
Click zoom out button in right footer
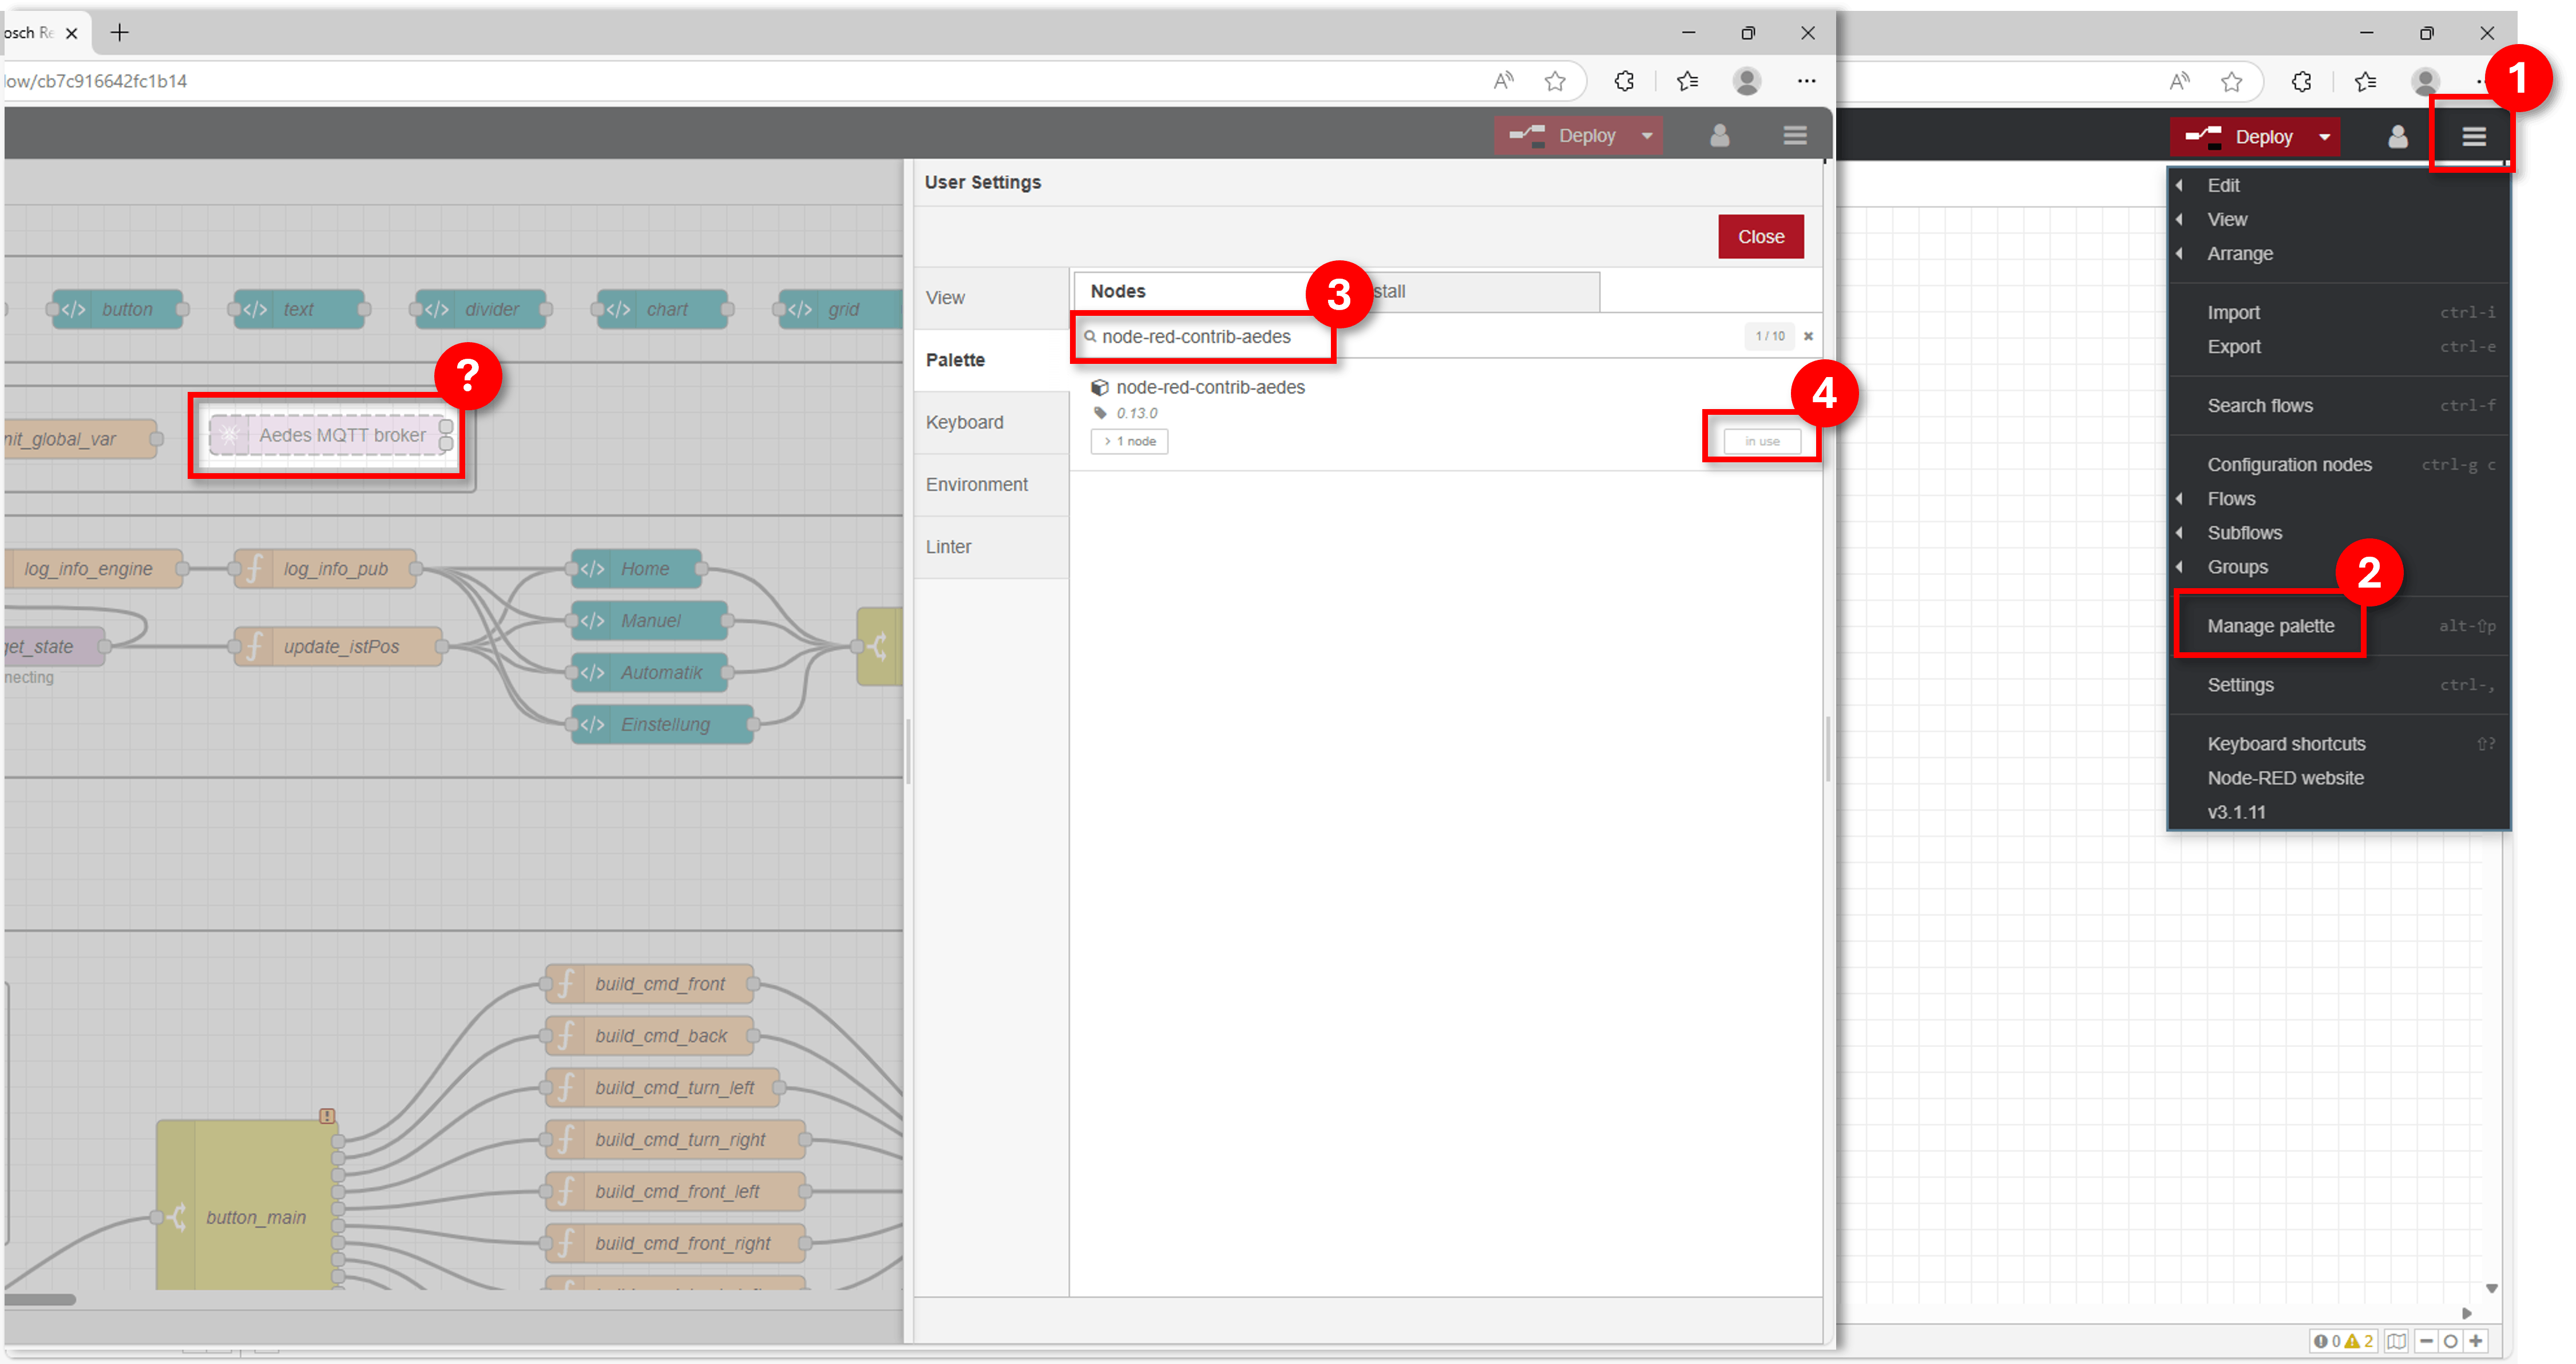click(2426, 1341)
